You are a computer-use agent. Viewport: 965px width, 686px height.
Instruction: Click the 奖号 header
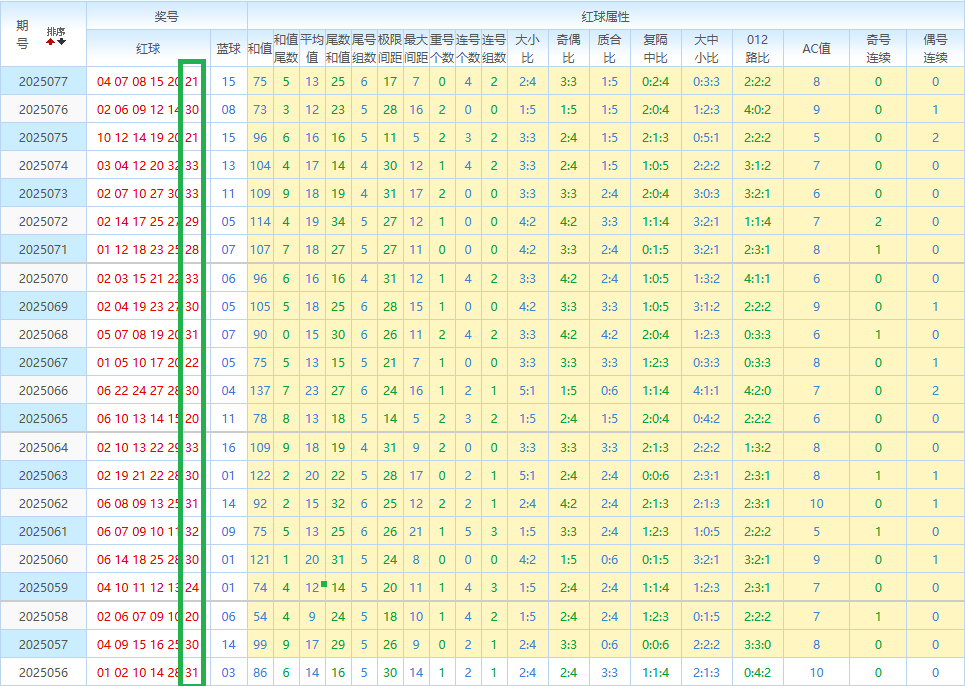point(166,17)
